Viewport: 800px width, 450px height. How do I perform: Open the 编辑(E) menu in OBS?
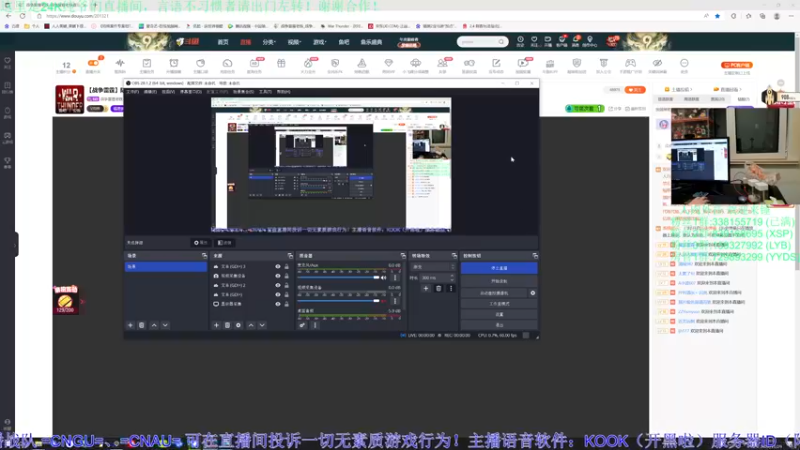click(150, 92)
